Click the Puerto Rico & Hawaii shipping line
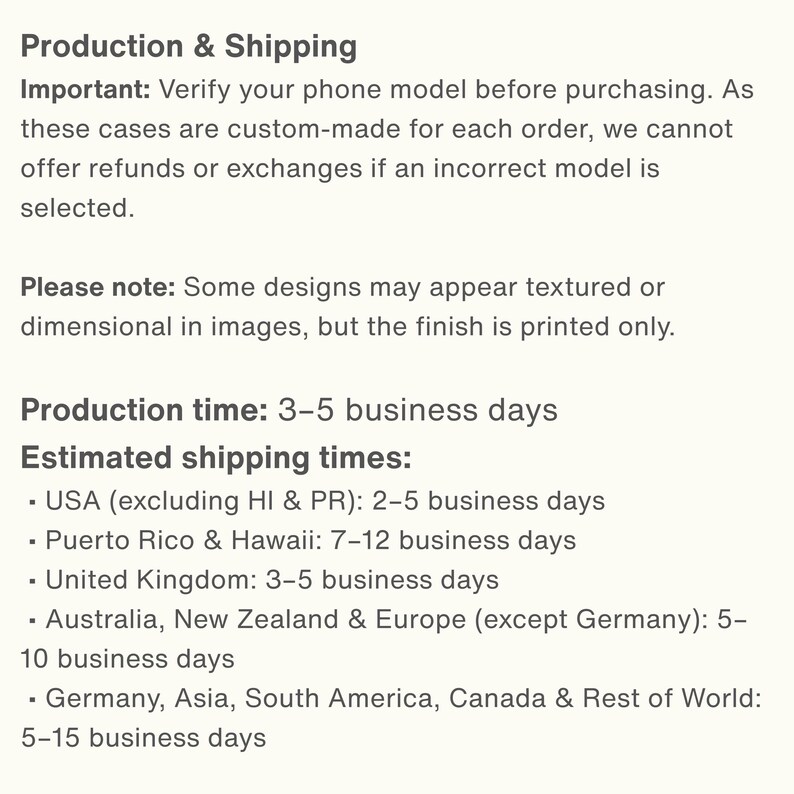 coord(303,540)
